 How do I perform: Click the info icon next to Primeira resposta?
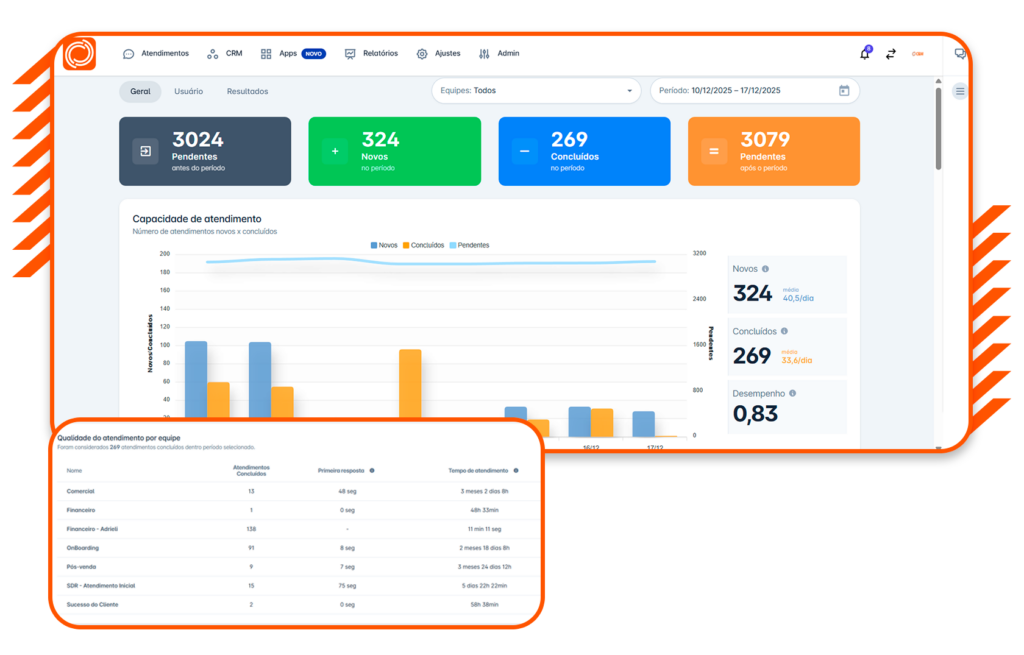point(372,470)
